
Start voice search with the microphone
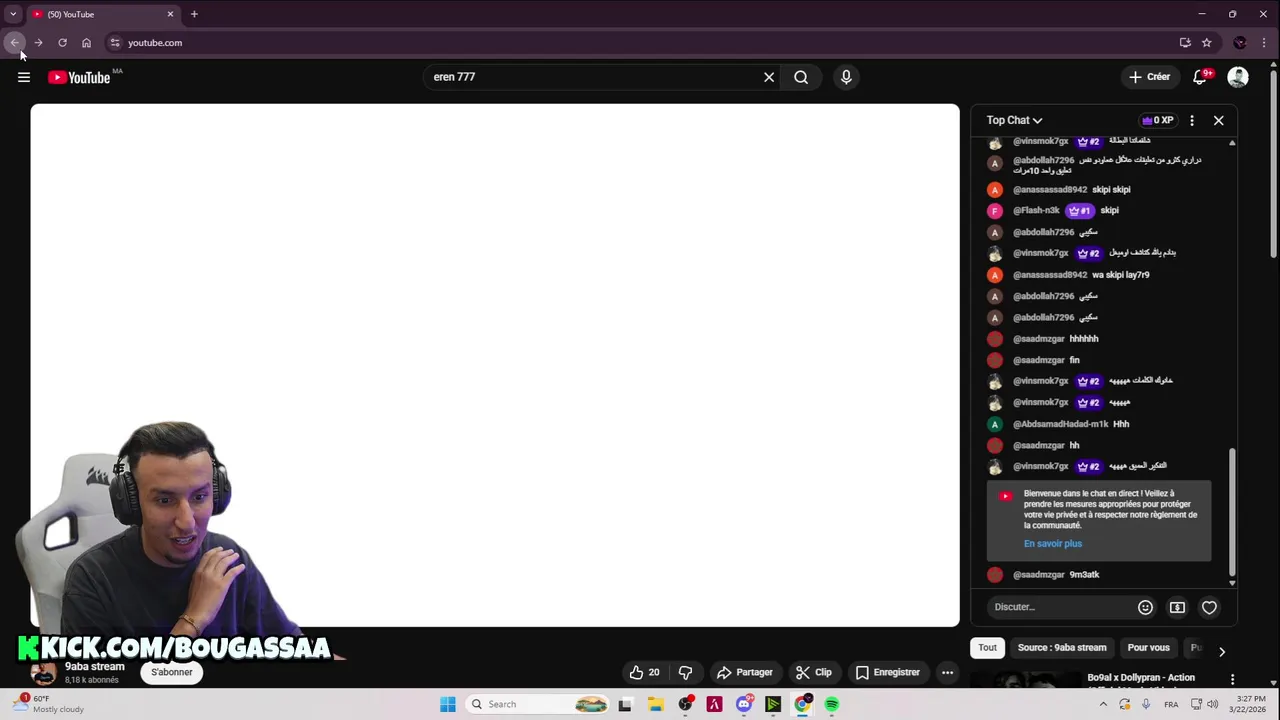pyautogui.click(x=846, y=77)
